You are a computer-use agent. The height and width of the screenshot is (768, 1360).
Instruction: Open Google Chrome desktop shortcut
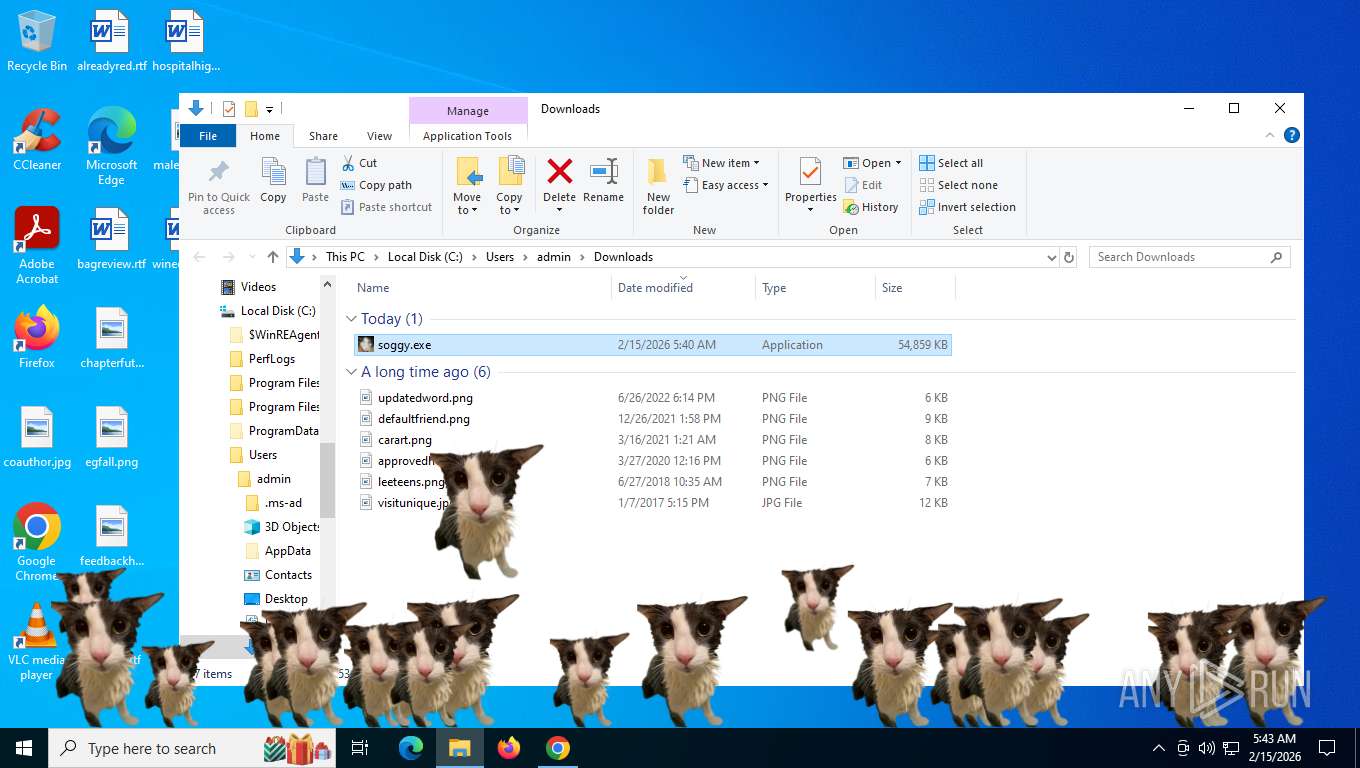(37, 542)
